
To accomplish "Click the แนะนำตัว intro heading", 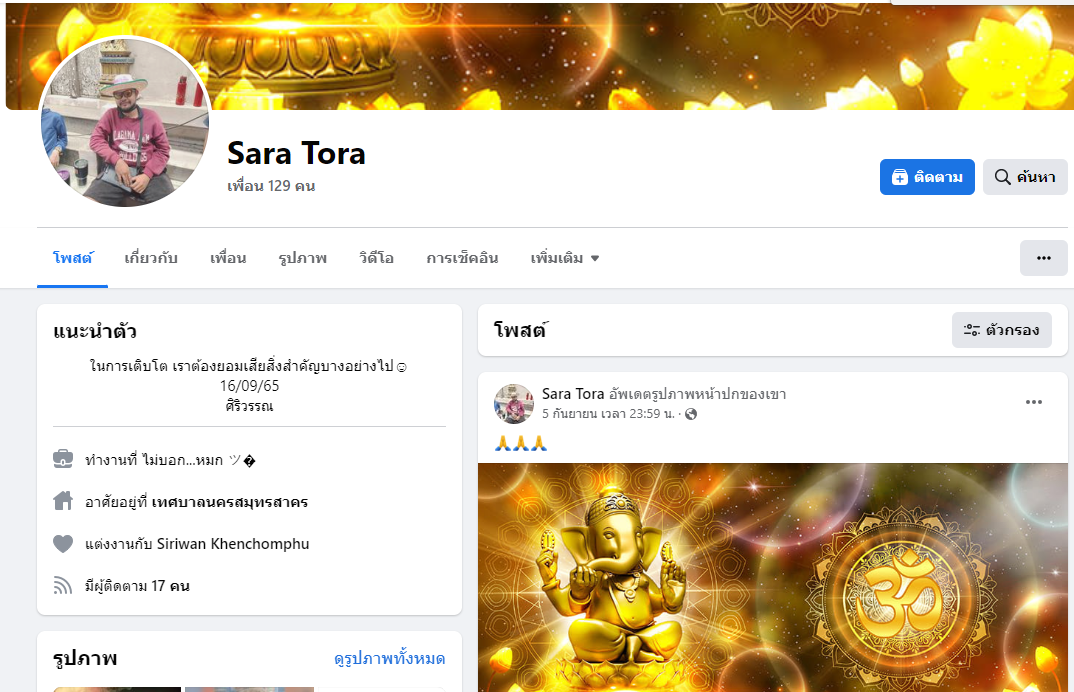I will (x=95, y=331).
